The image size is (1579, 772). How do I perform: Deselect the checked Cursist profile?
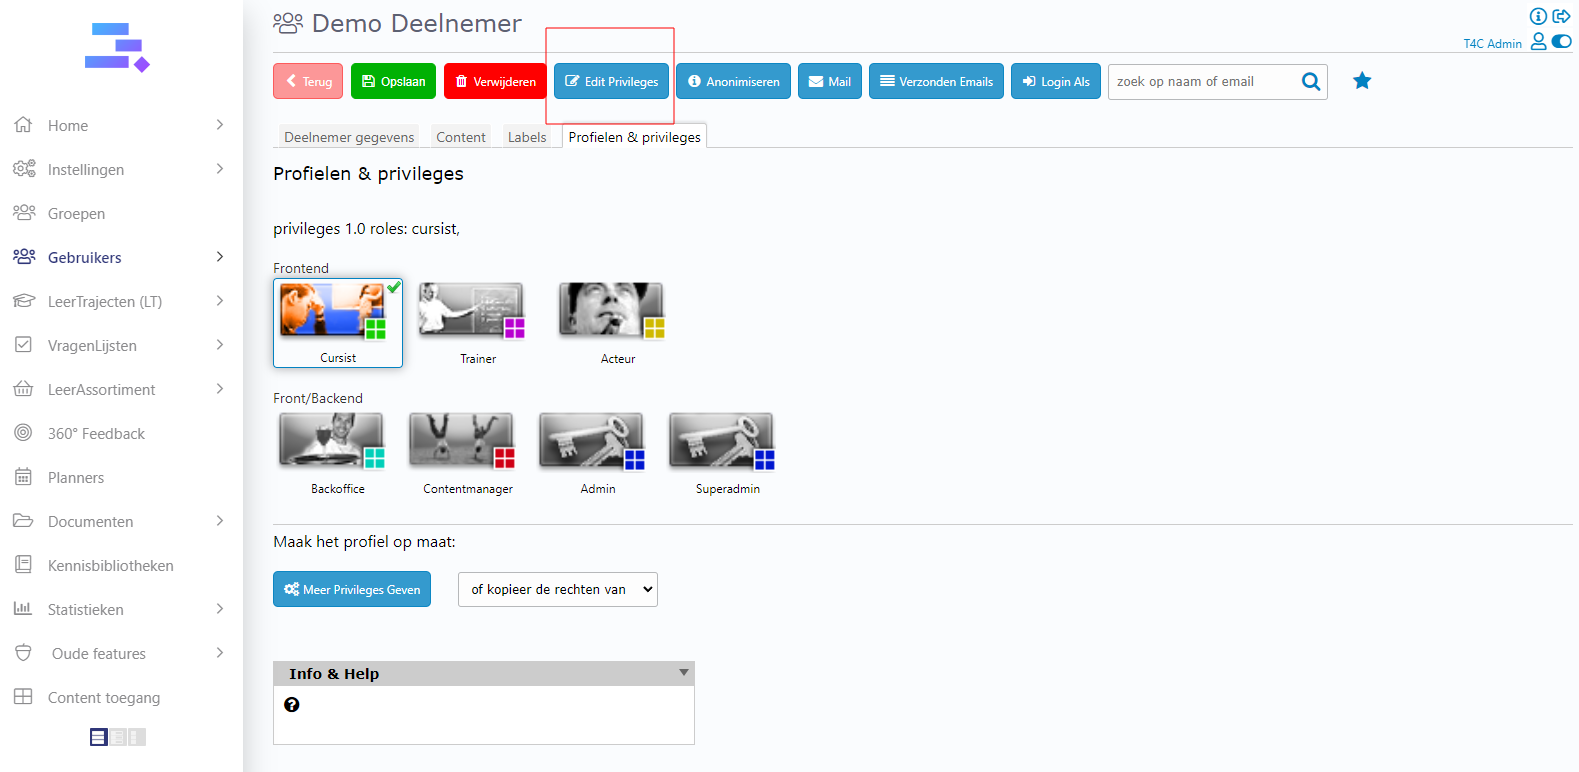[x=338, y=322]
